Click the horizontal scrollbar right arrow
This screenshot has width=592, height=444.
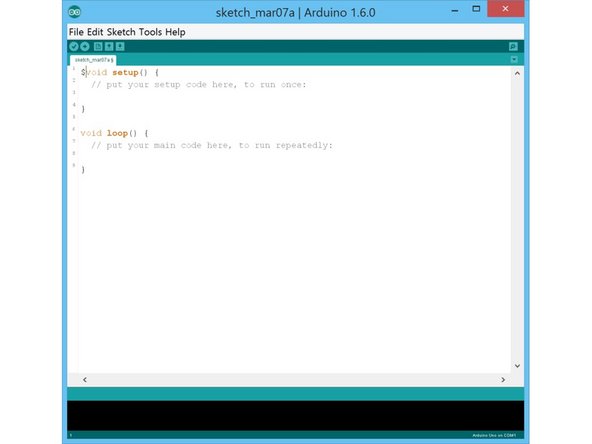click(503, 379)
